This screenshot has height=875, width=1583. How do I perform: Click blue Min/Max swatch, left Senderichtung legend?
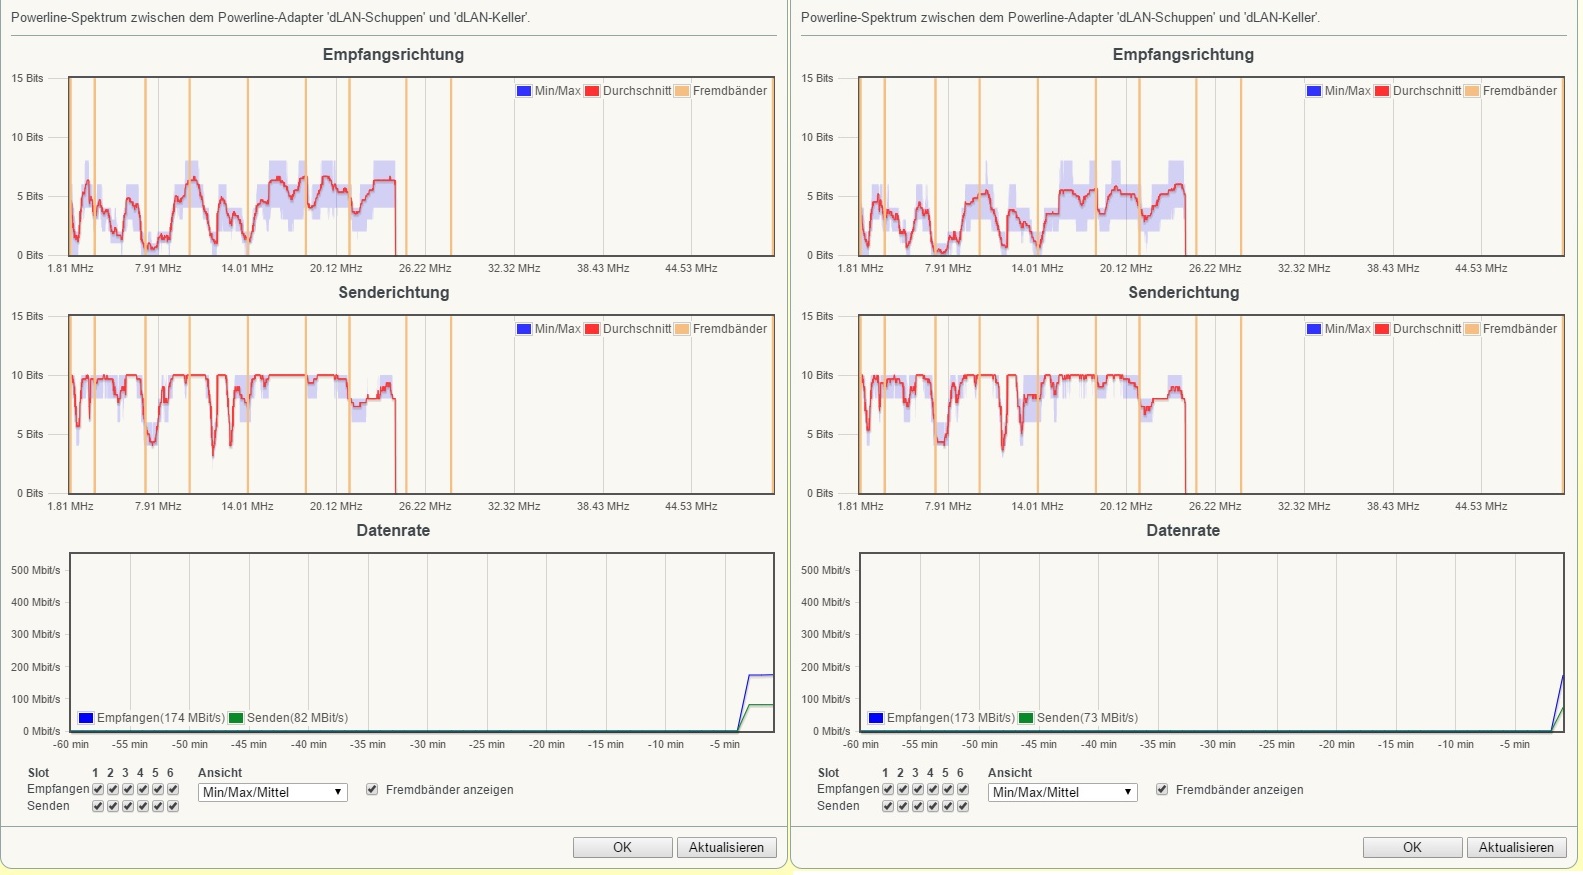[524, 329]
